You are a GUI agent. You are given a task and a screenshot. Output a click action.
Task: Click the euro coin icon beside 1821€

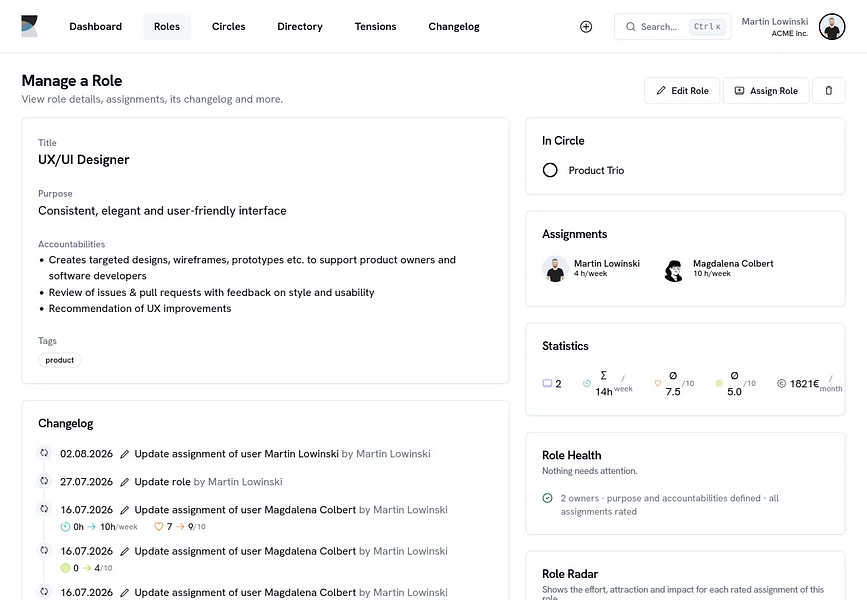781,383
